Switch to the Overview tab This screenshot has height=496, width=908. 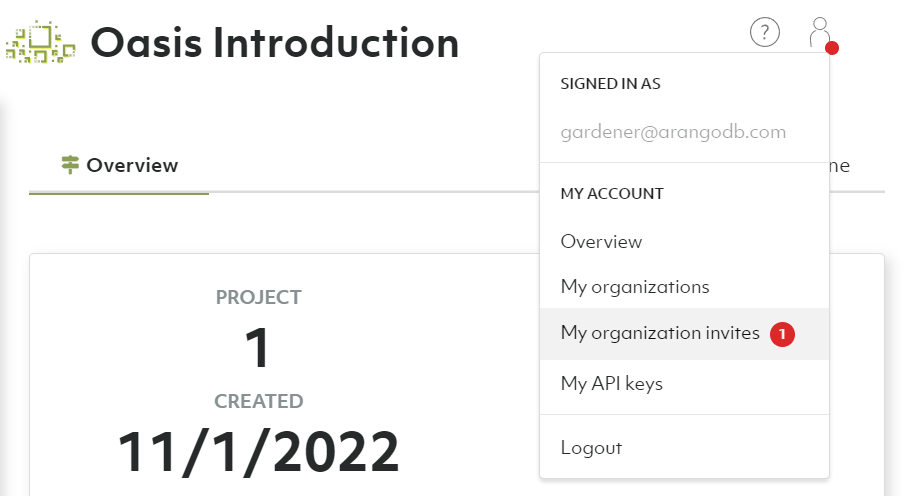click(120, 165)
